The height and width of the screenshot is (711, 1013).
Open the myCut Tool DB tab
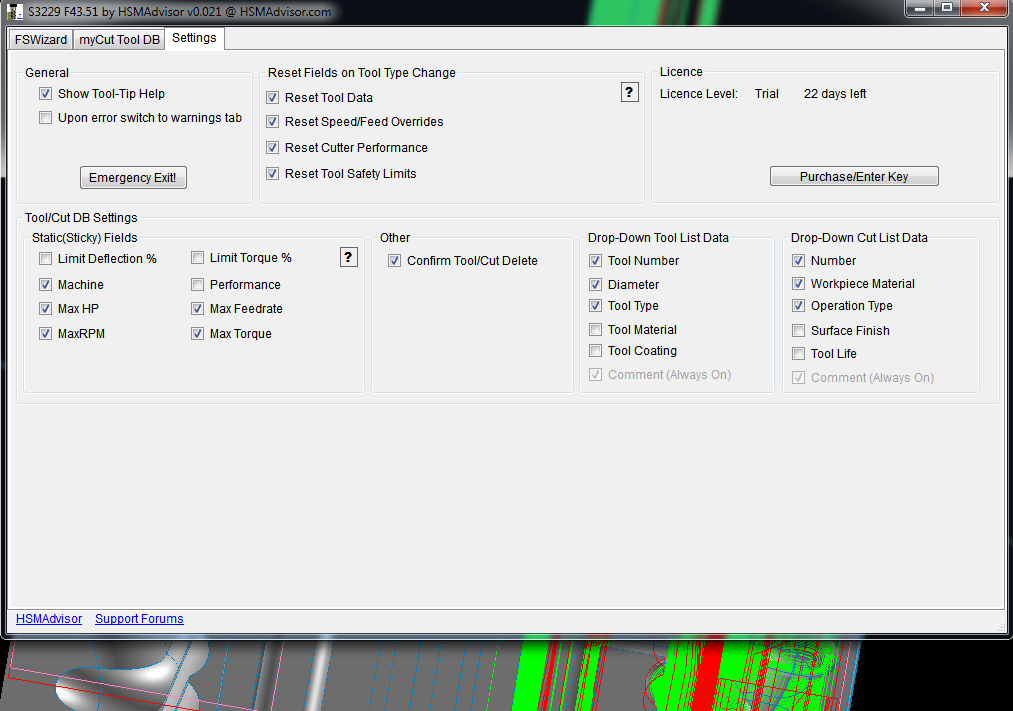[x=119, y=40]
